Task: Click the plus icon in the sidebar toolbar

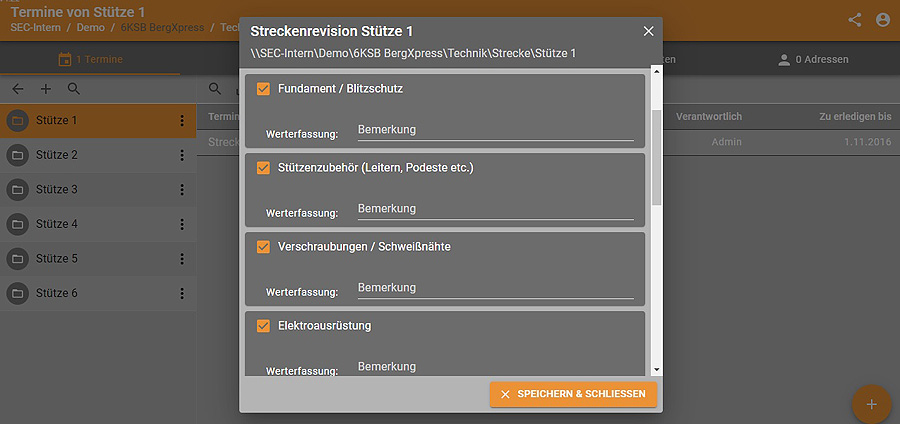Action: [46, 89]
